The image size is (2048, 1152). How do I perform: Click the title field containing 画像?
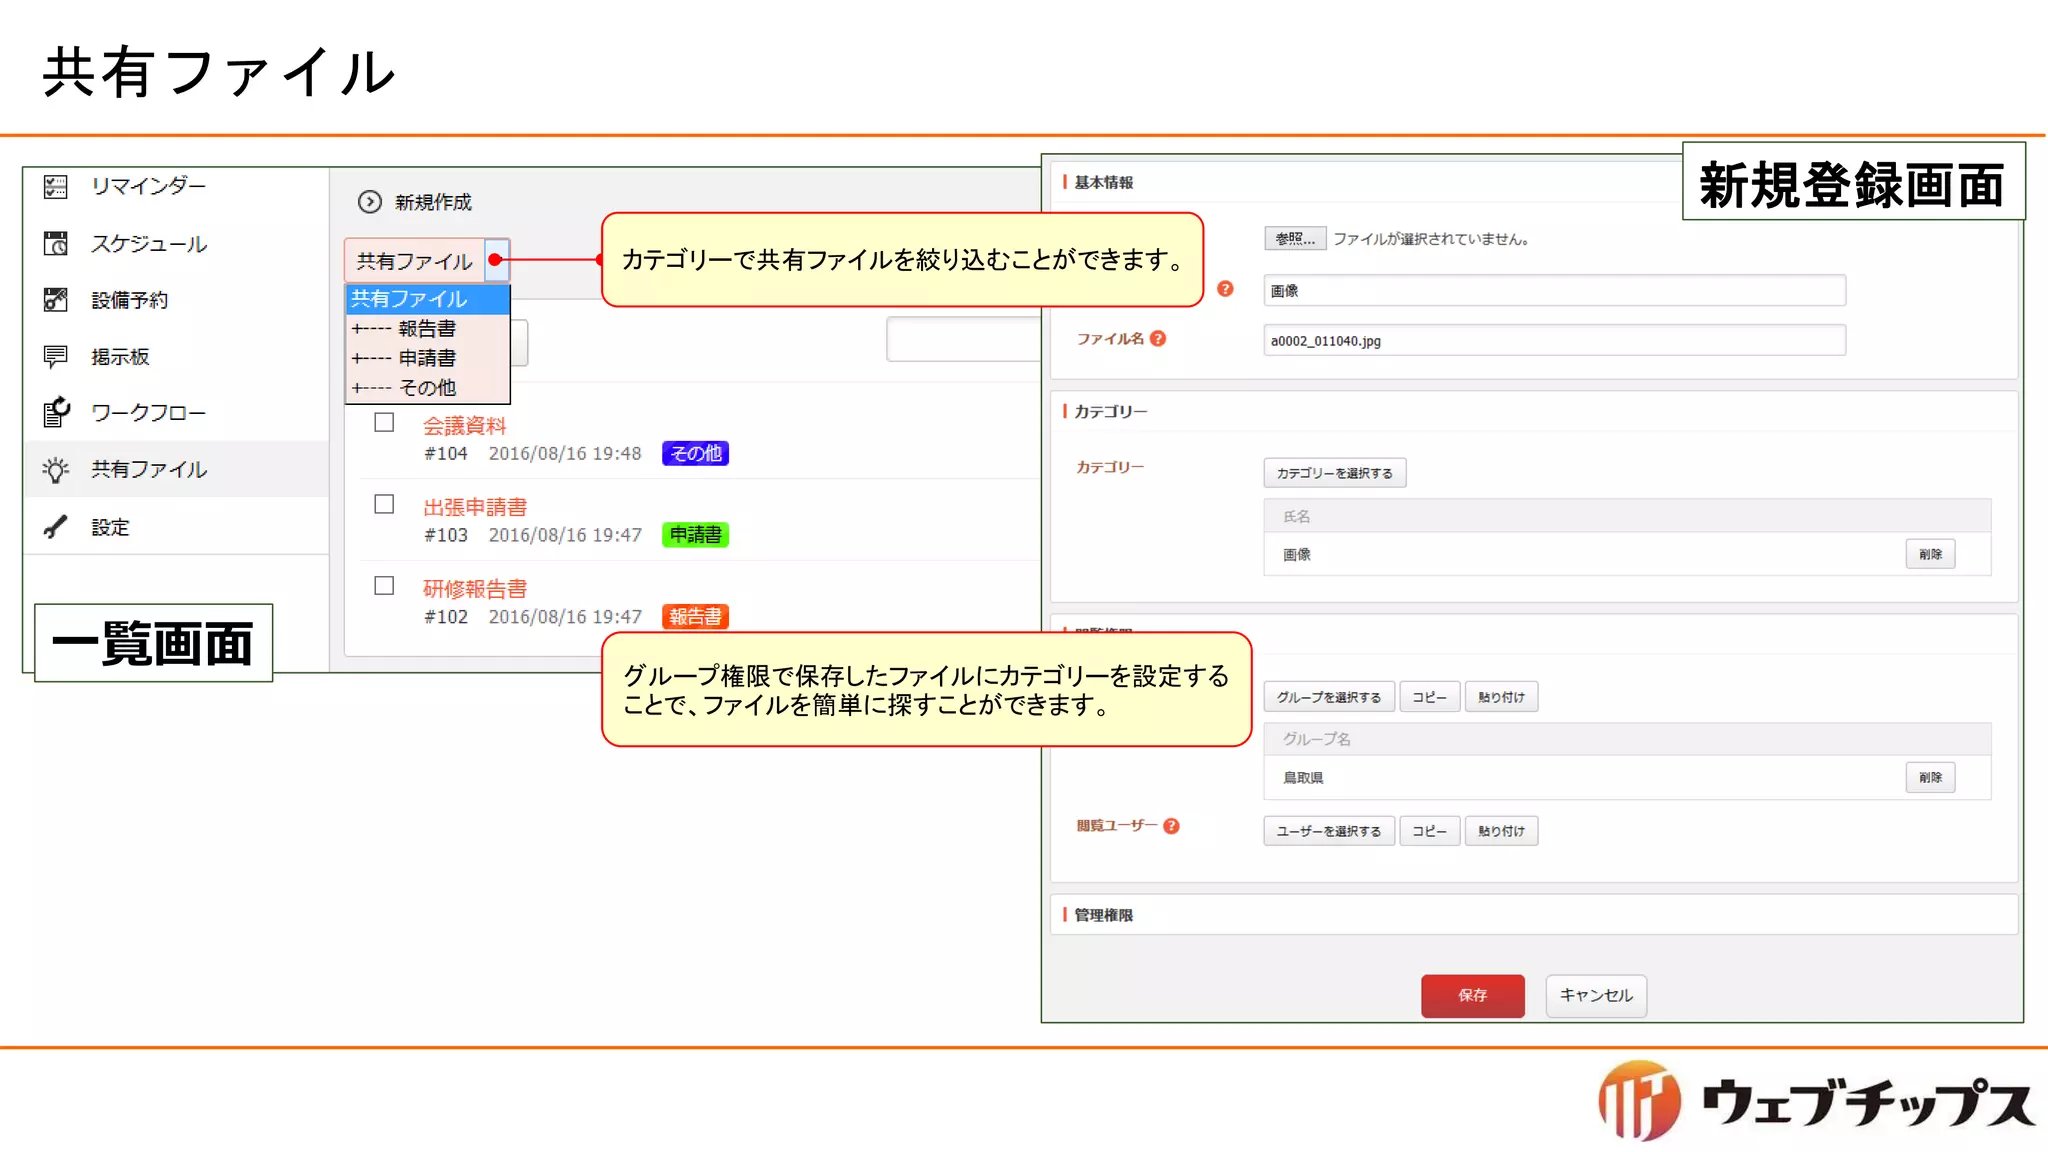point(1554,291)
